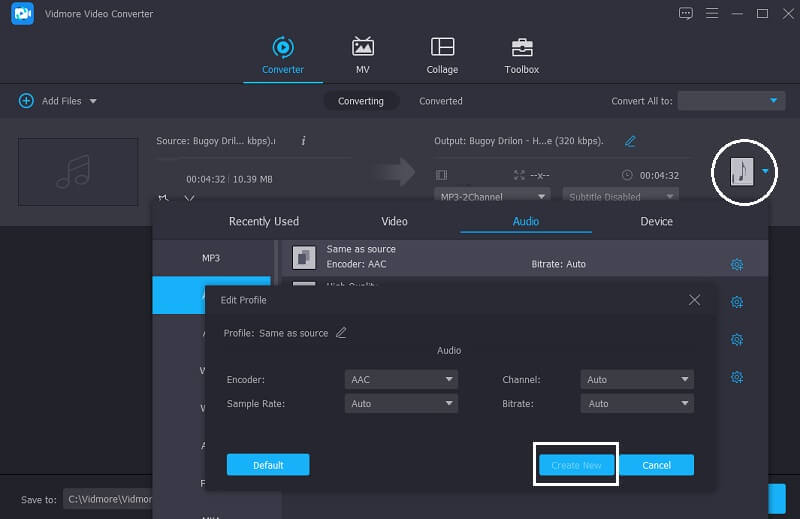This screenshot has width=800, height=519.
Task: Open the Channel dropdown
Action: 637,380
